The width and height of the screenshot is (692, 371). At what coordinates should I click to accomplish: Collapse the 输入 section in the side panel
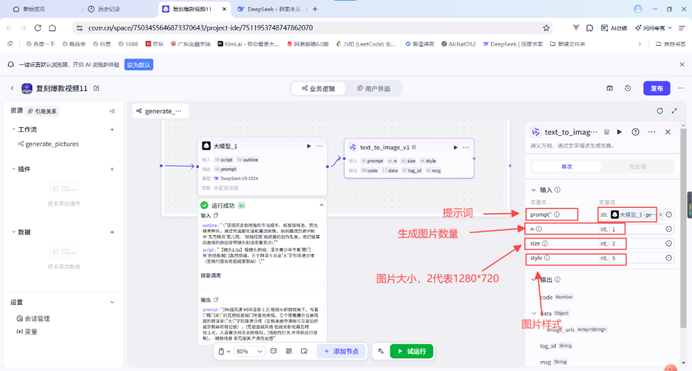[534, 190]
